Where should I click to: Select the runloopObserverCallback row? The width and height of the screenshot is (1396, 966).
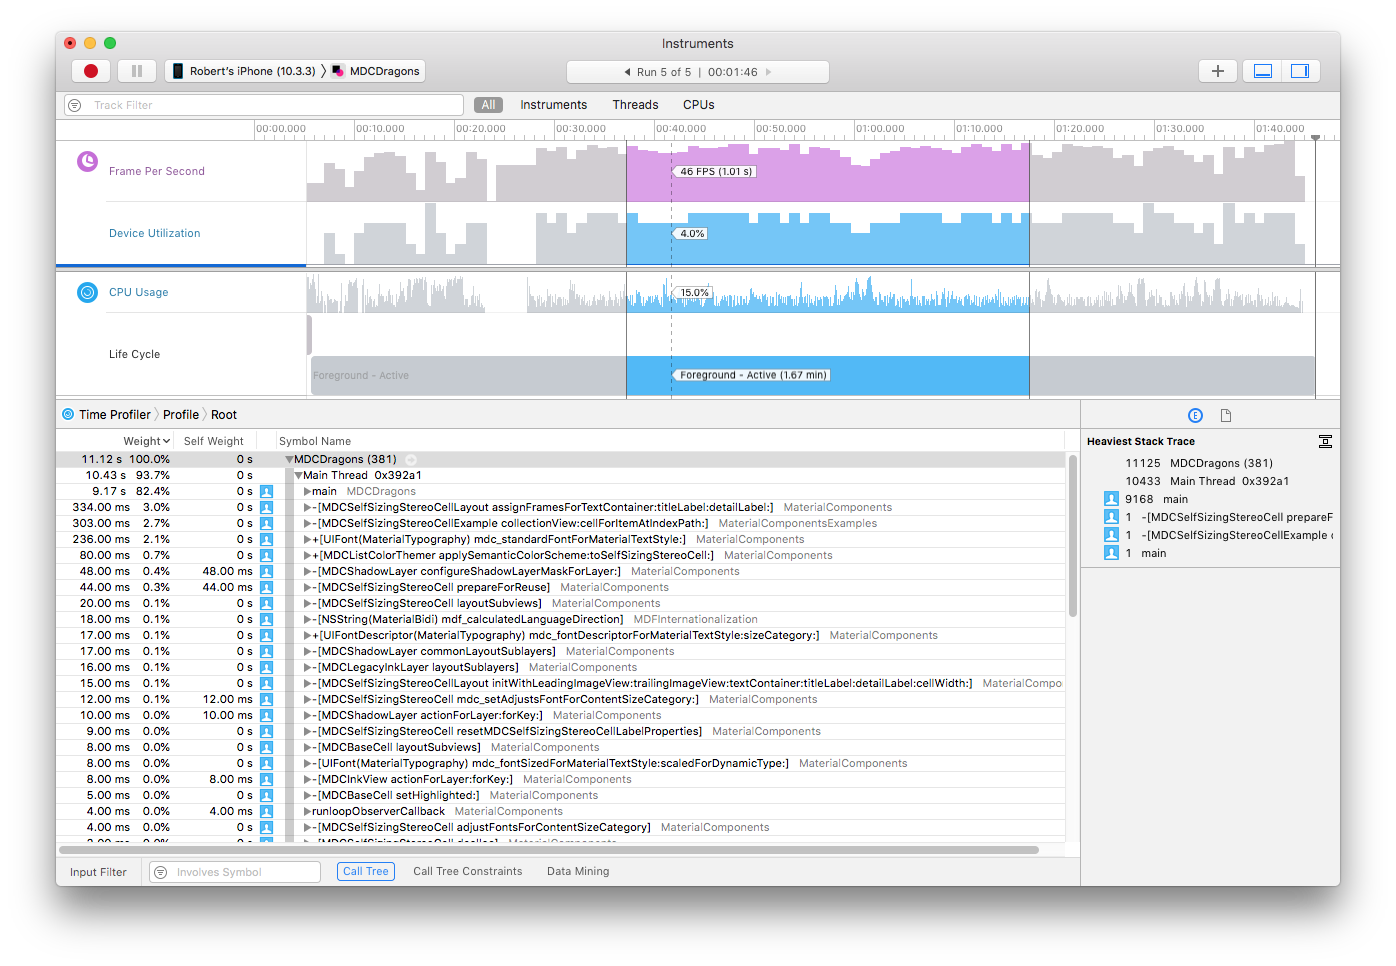click(x=560, y=812)
